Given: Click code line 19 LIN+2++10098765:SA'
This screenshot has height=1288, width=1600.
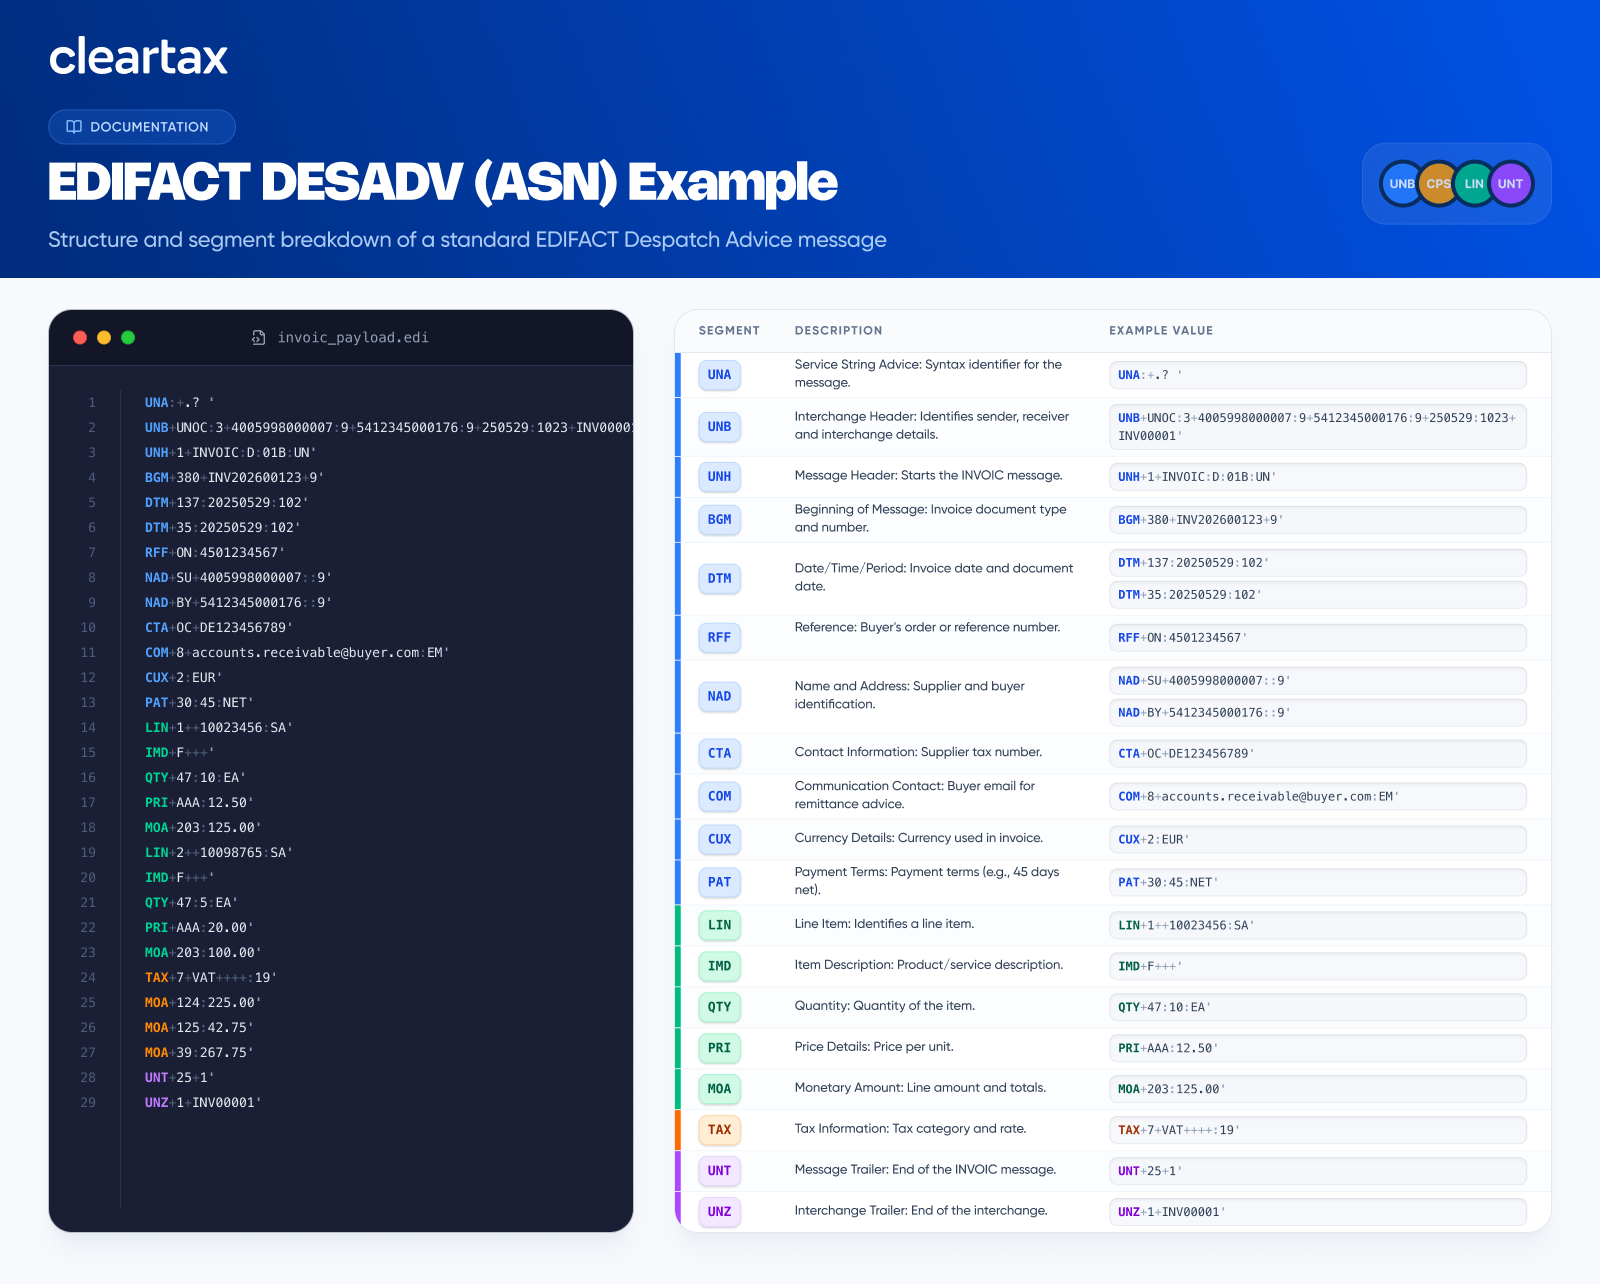Looking at the screenshot, I should (x=219, y=853).
